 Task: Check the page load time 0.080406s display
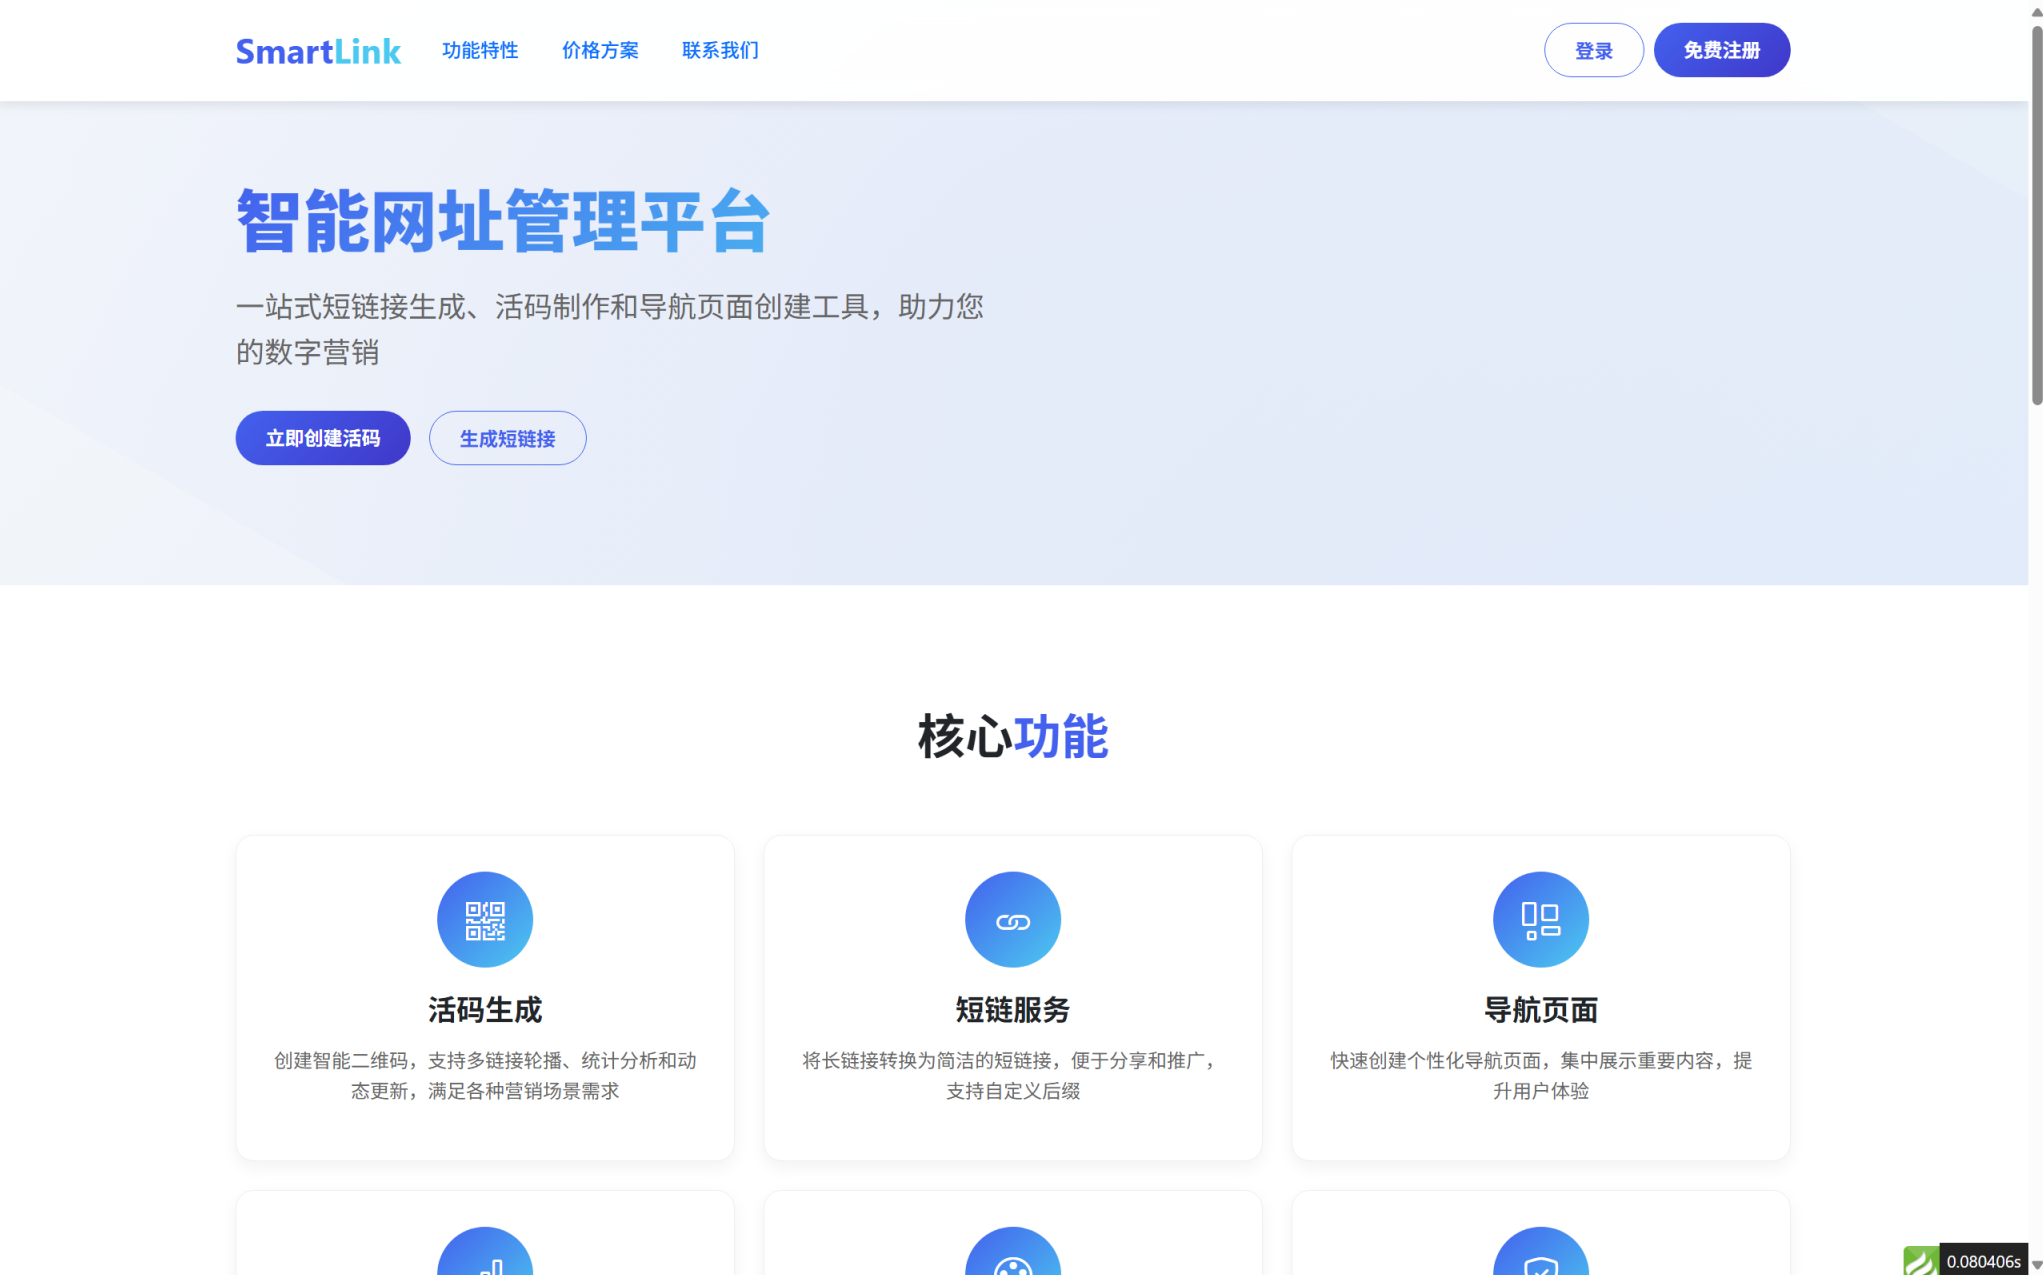1984,1260
